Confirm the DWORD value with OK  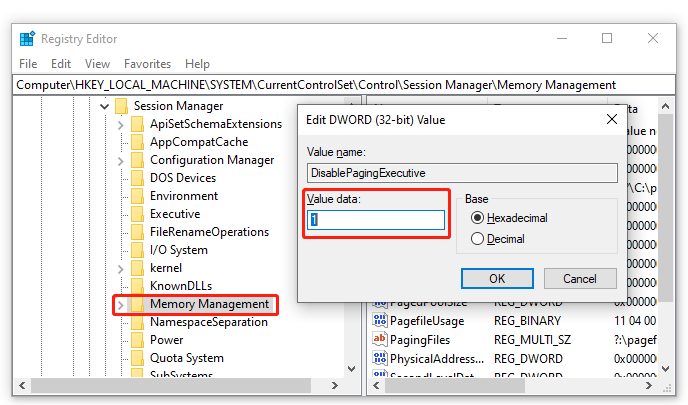[x=497, y=279]
